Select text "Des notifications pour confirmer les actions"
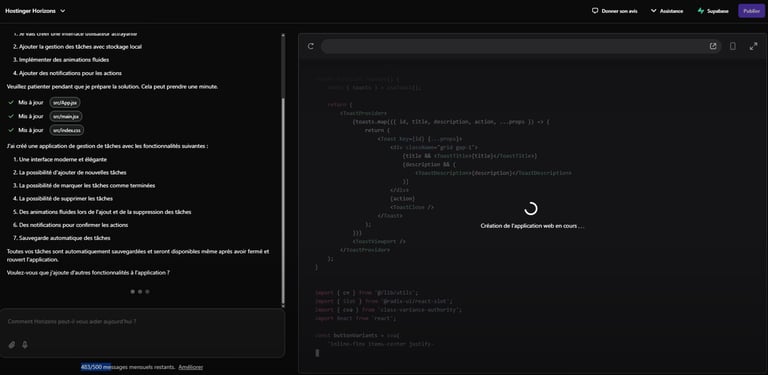Screen dimensions: 768x375 click(73, 225)
